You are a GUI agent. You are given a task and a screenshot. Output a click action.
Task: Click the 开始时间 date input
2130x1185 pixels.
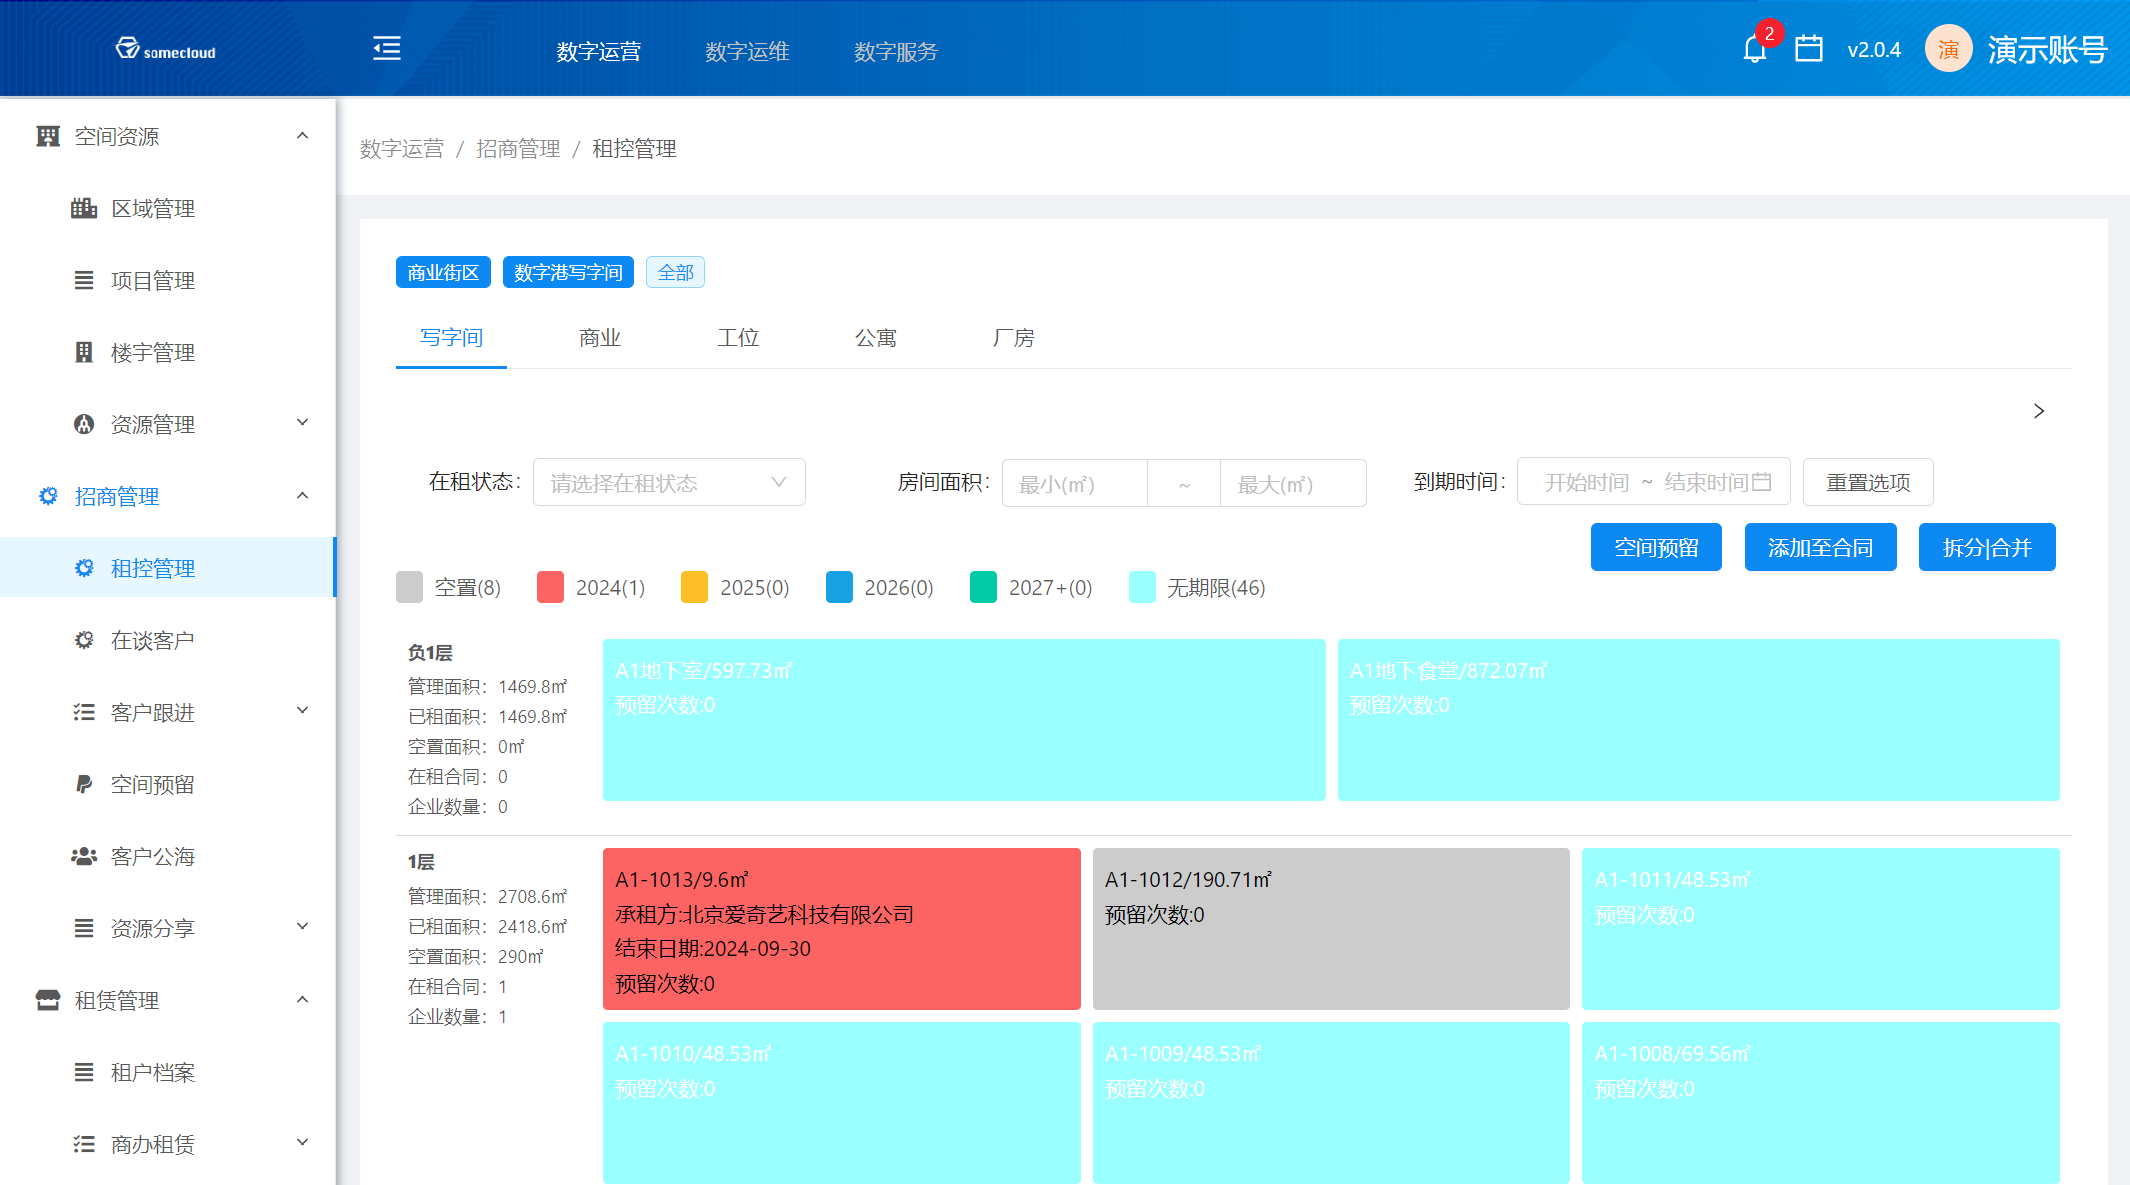1586,482
